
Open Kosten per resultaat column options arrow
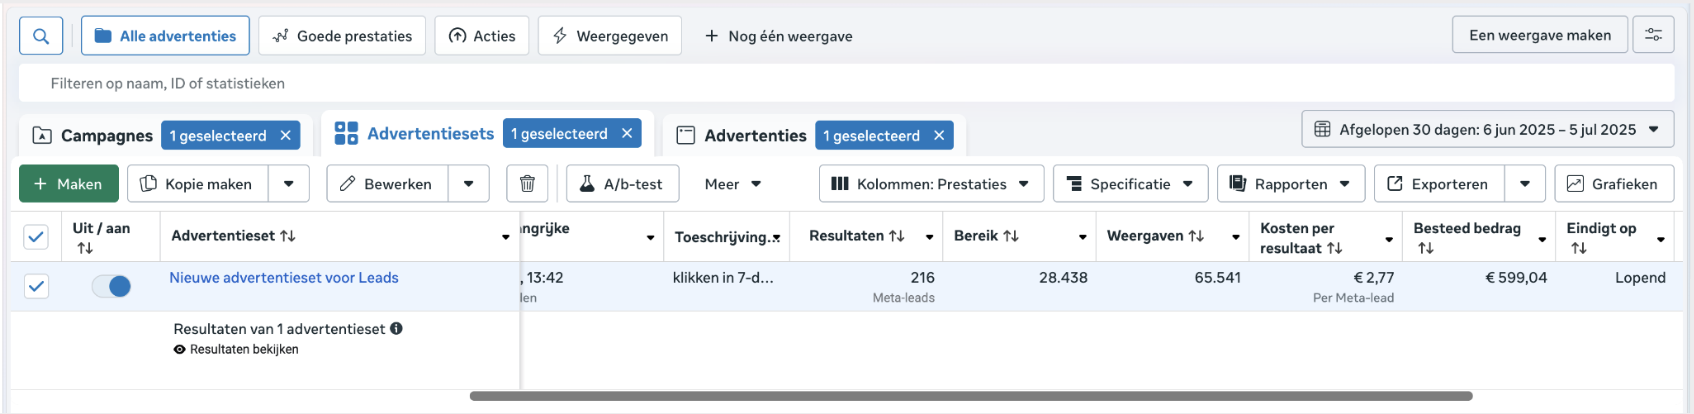point(1388,240)
